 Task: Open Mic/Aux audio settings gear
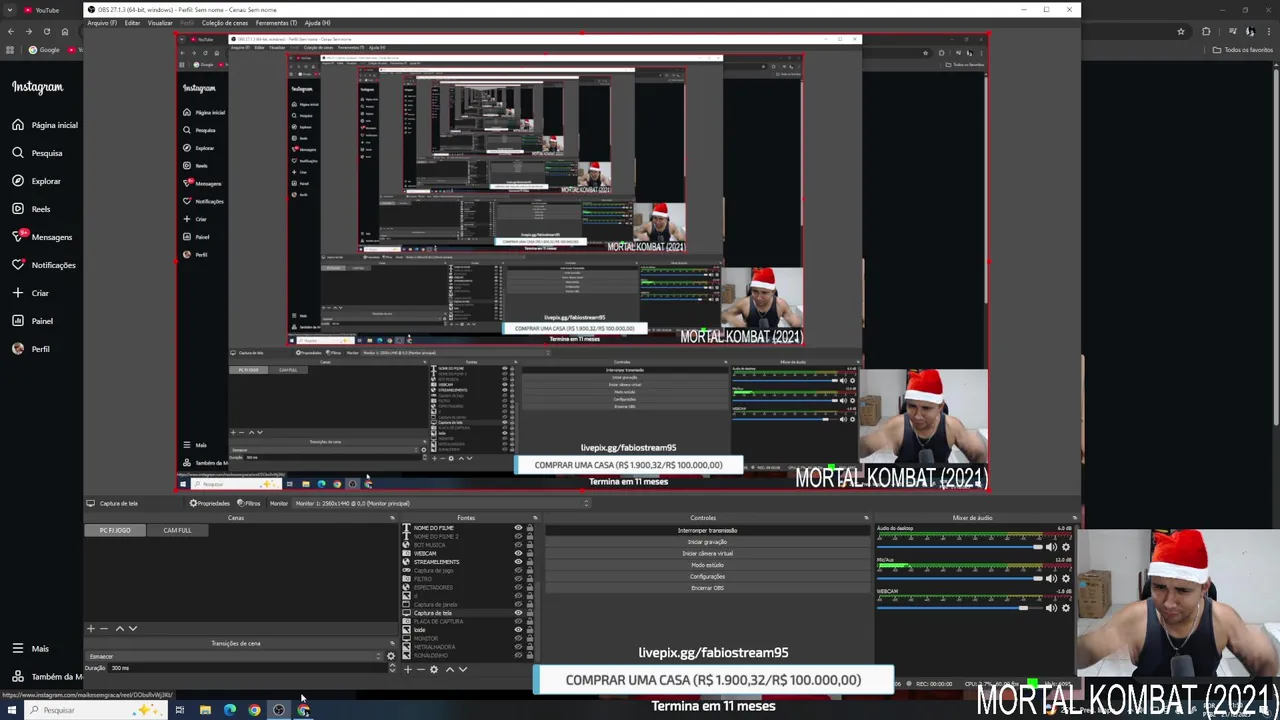tap(1066, 578)
